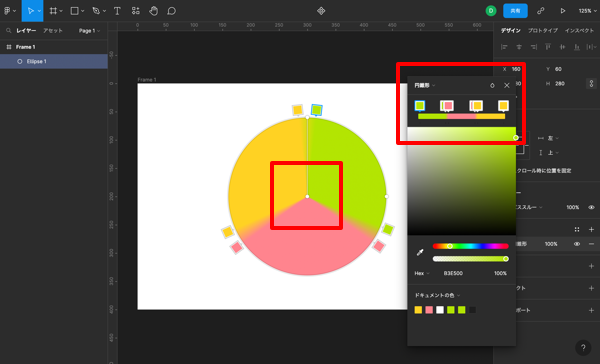Screen dimensions: 600x364
Task: Click the align right icon
Action: tap(533, 47)
